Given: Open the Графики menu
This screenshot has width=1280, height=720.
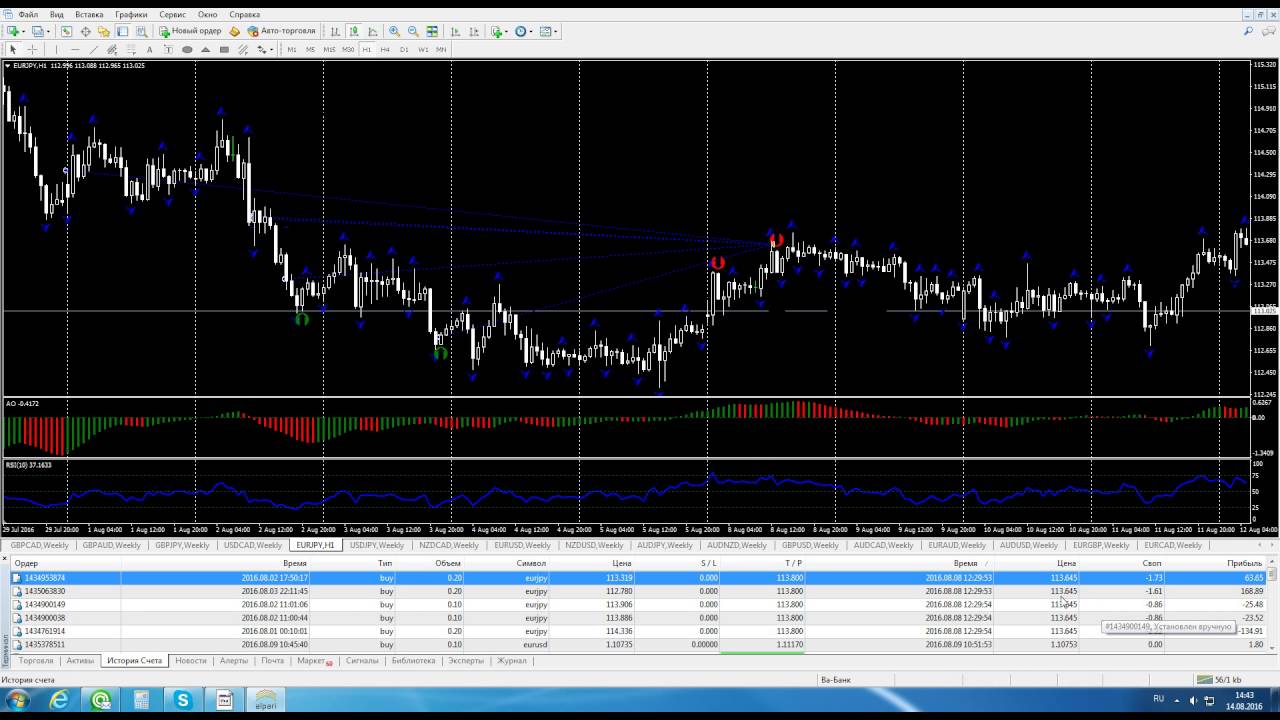Looking at the screenshot, I should tap(131, 15).
